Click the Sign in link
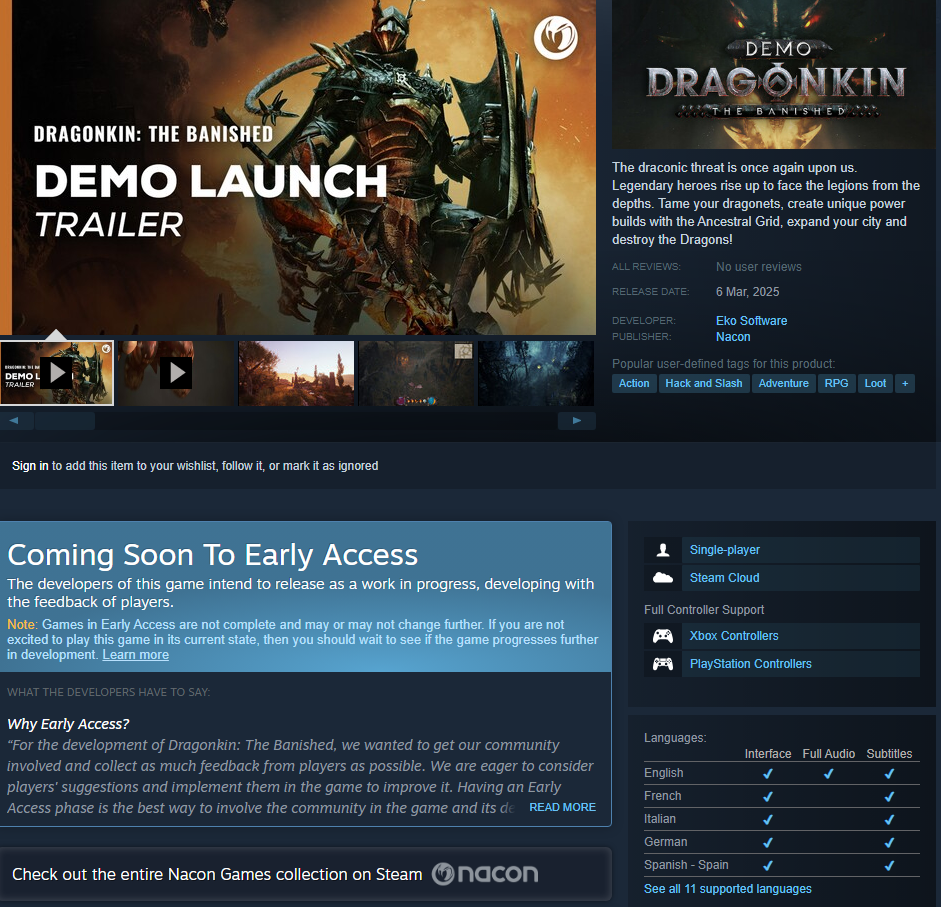Viewport: 941px width, 907px height. tap(30, 466)
